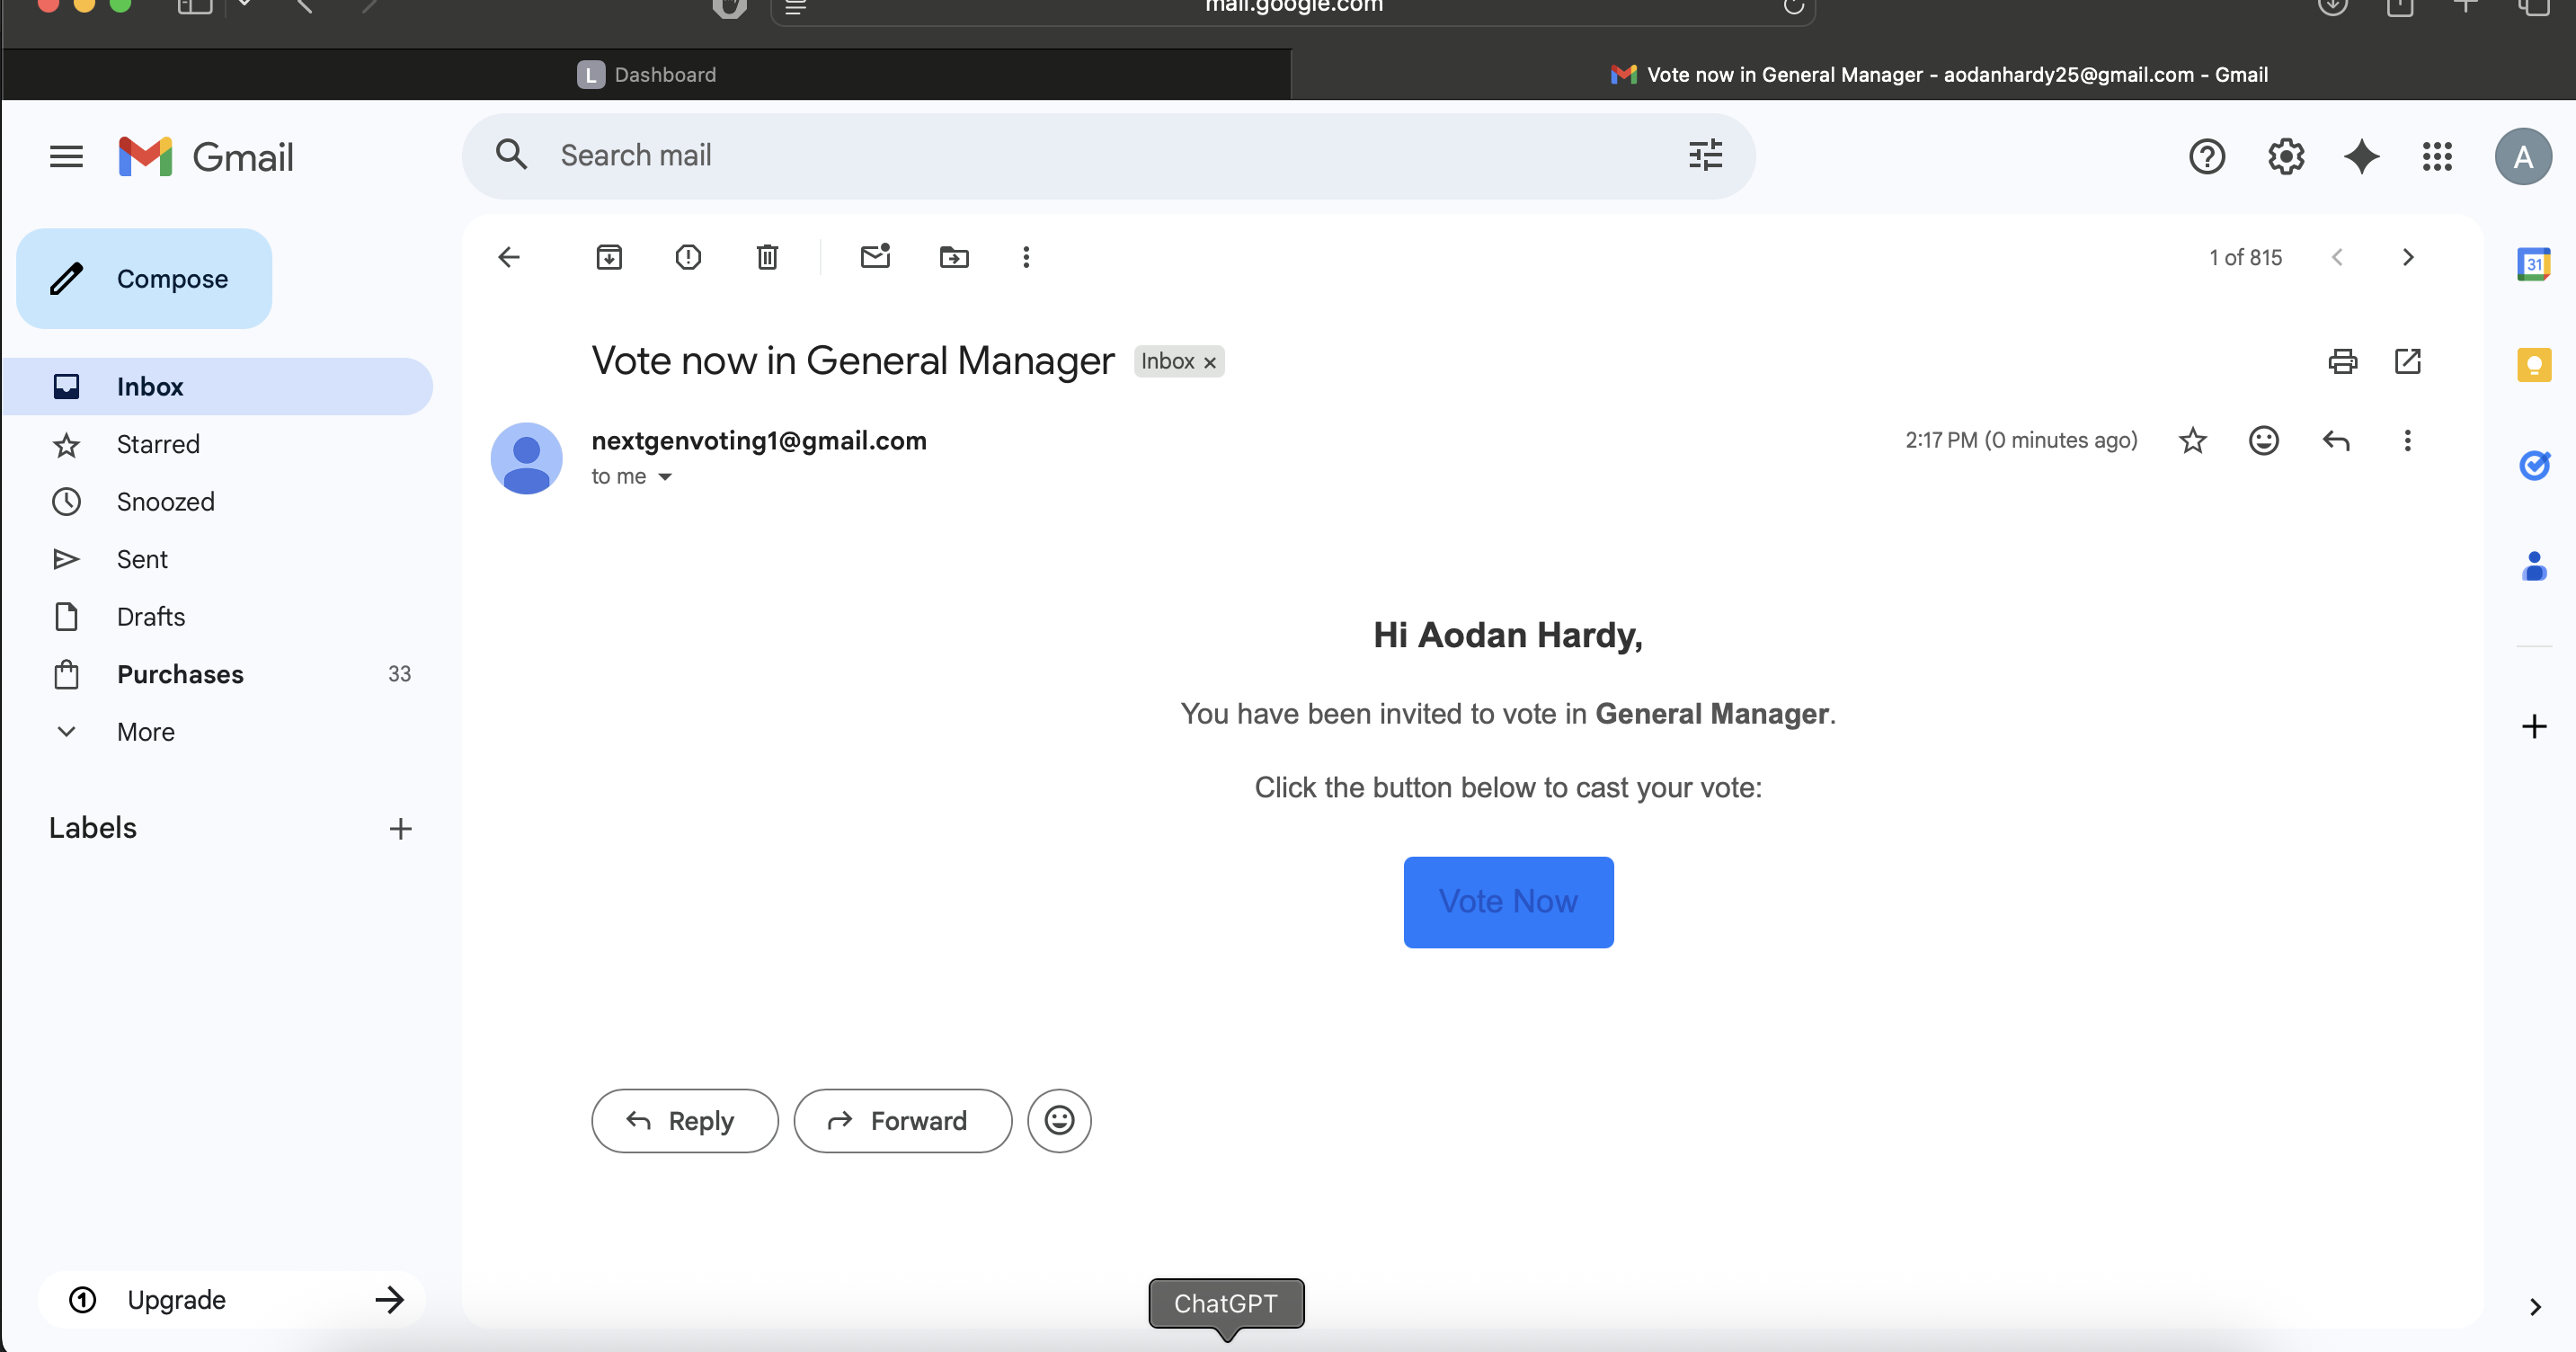This screenshot has width=2576, height=1352.
Task: Expand the More section in sidebar
Action: pyautogui.click(x=145, y=731)
